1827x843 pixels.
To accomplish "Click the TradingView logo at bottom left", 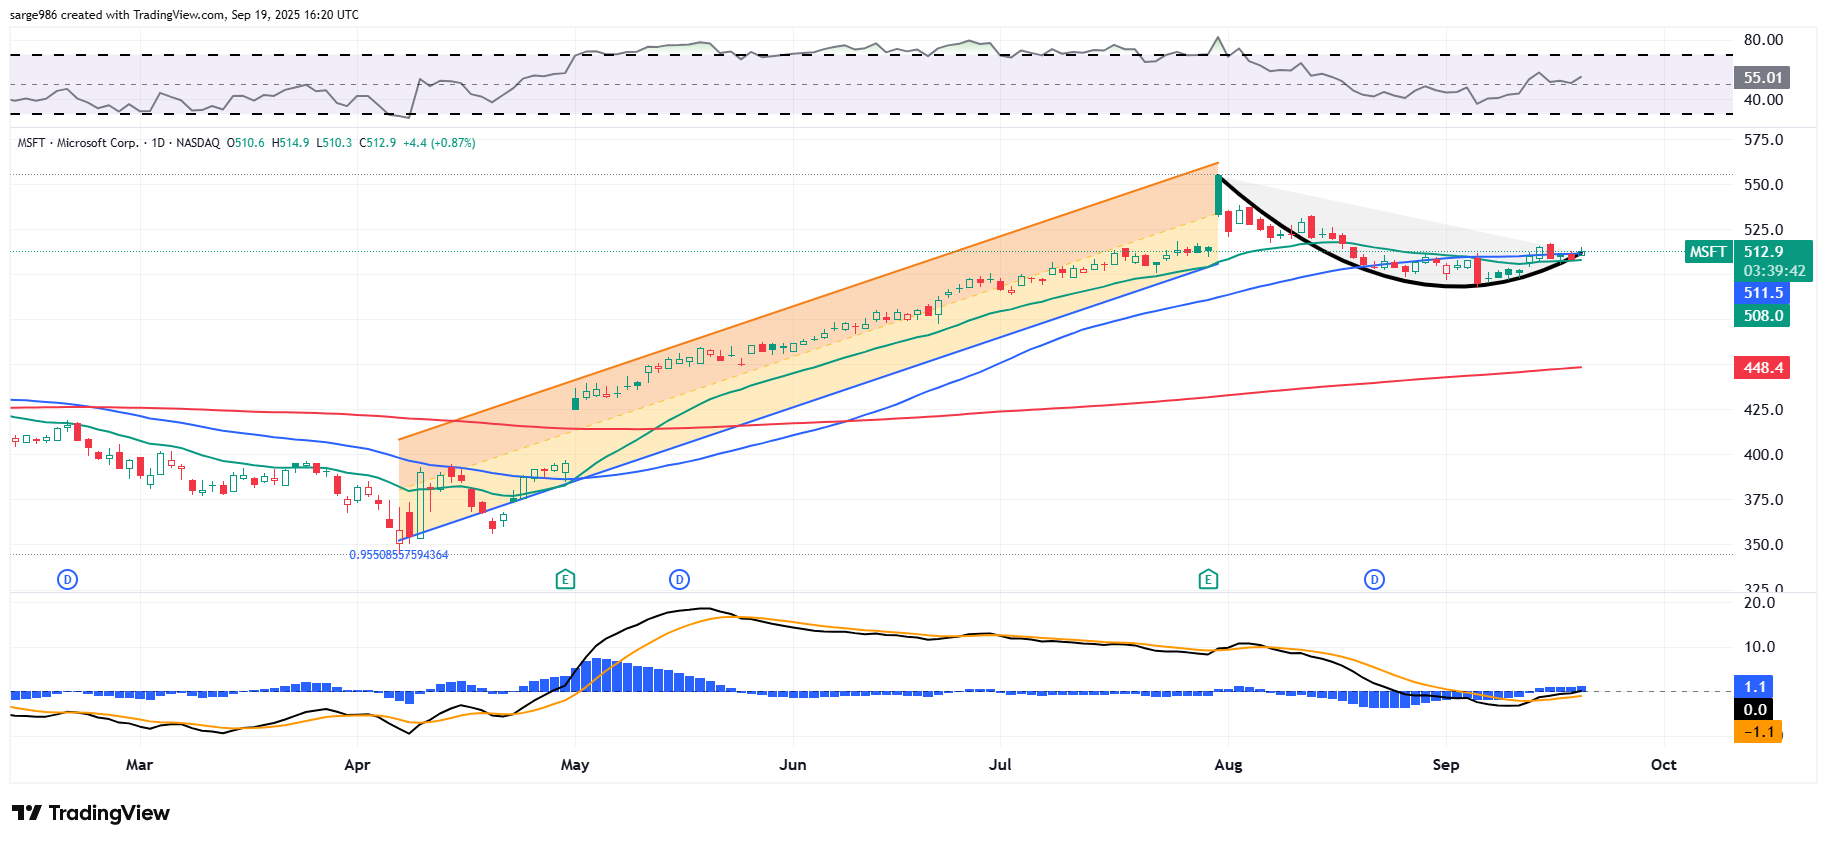I will 91,813.
